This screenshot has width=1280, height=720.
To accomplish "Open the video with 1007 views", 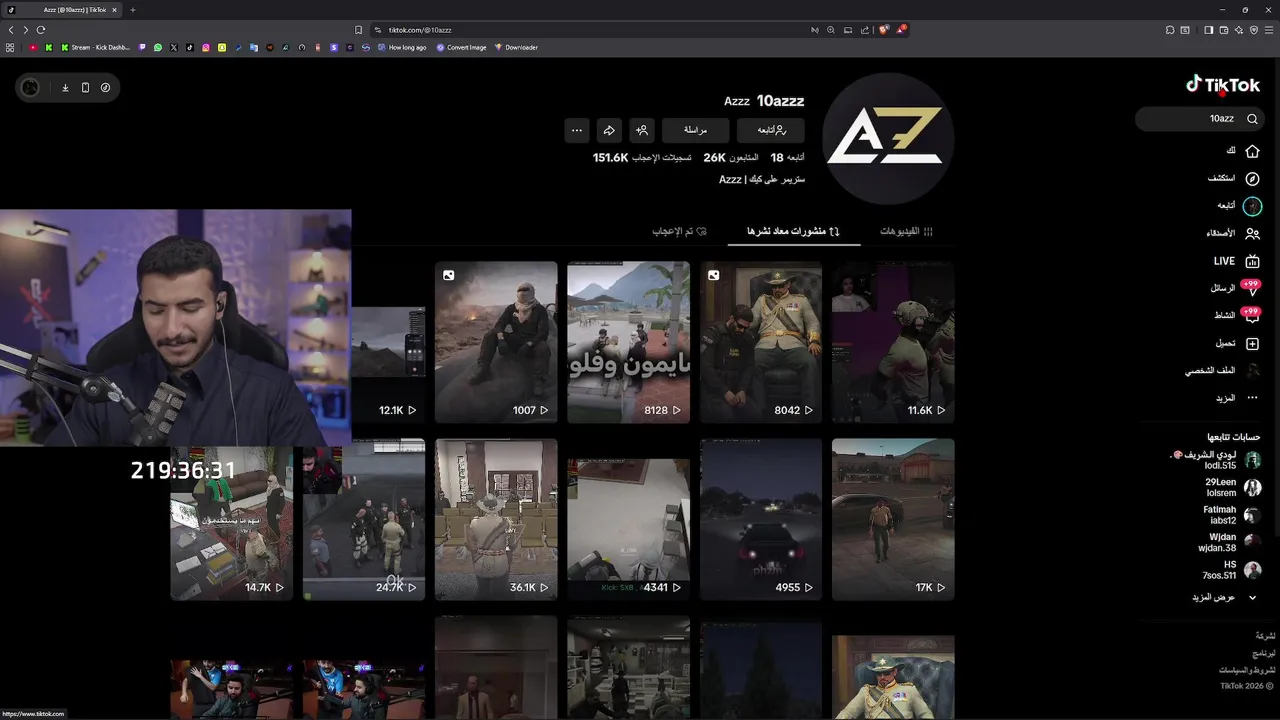I will [496, 342].
